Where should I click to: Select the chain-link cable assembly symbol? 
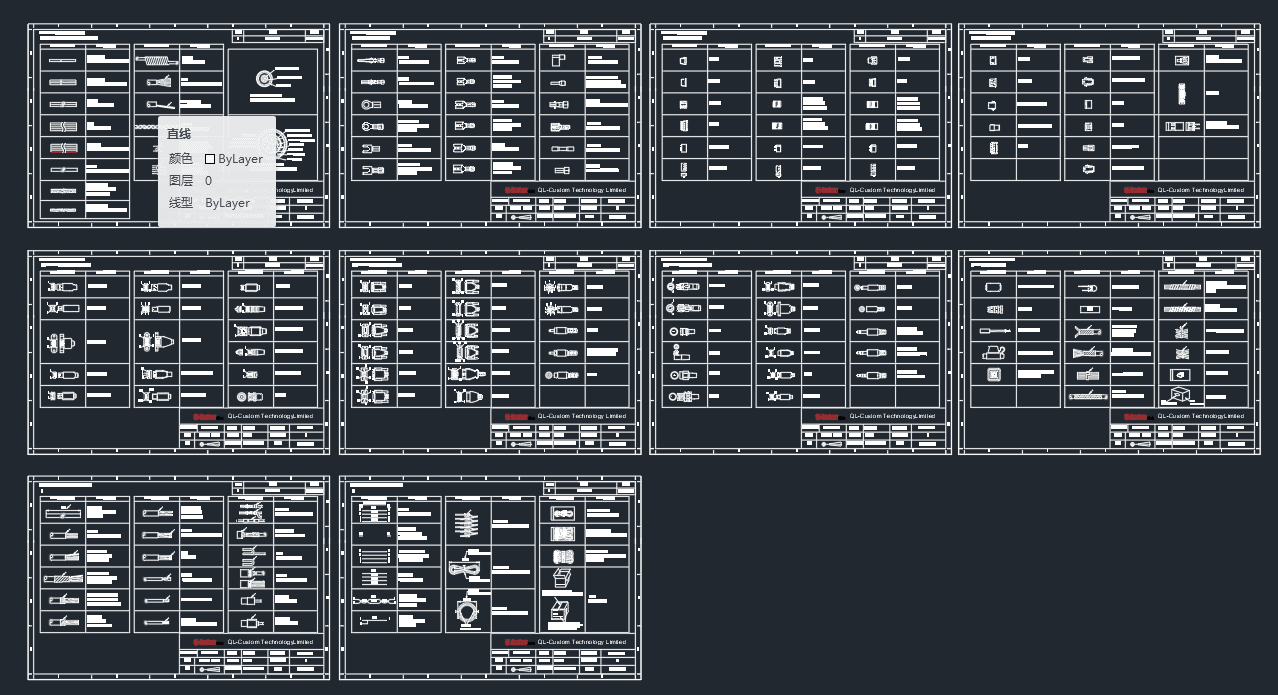(373, 601)
